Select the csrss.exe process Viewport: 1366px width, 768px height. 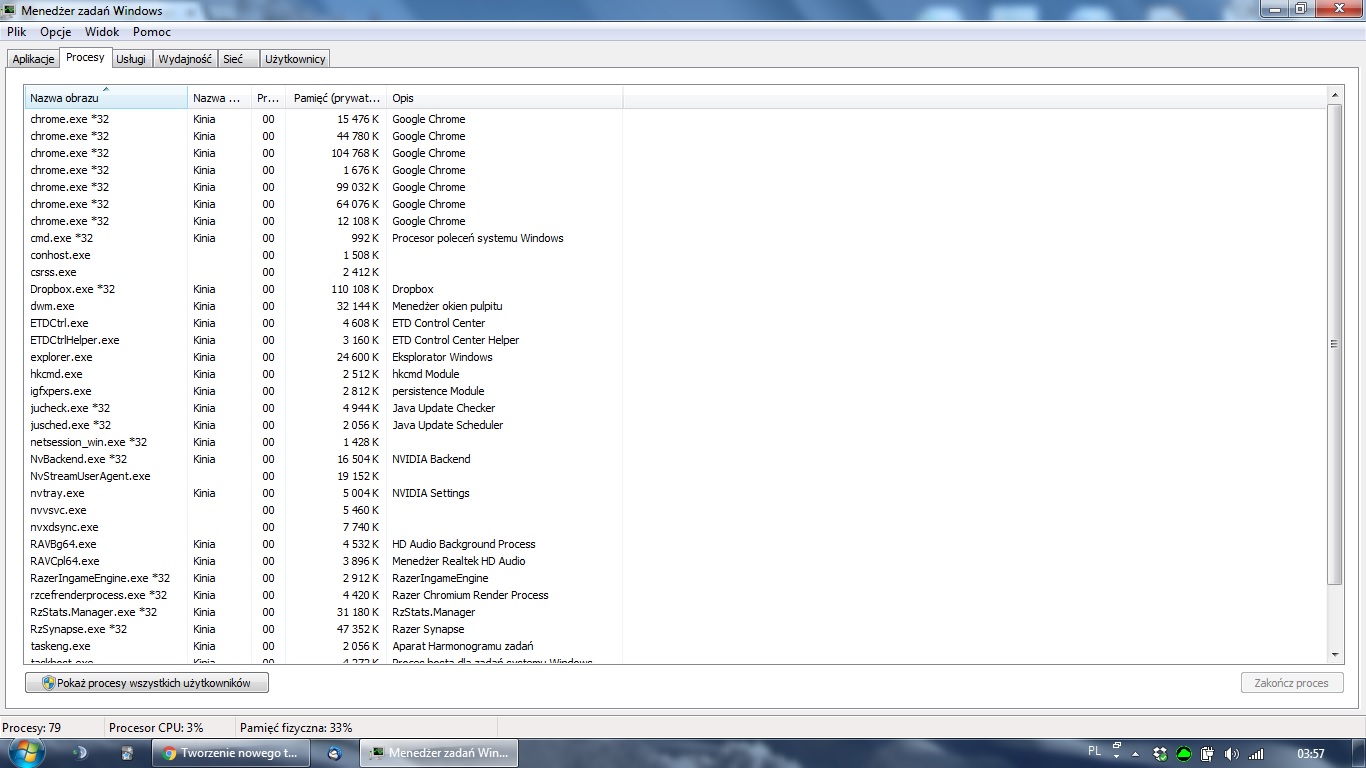[325, 272]
